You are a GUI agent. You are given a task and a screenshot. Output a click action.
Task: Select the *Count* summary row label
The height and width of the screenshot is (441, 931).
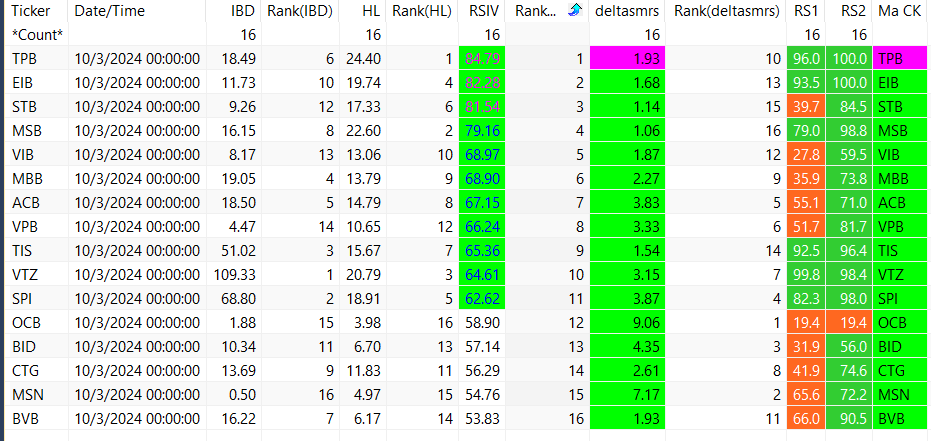tap(37, 35)
